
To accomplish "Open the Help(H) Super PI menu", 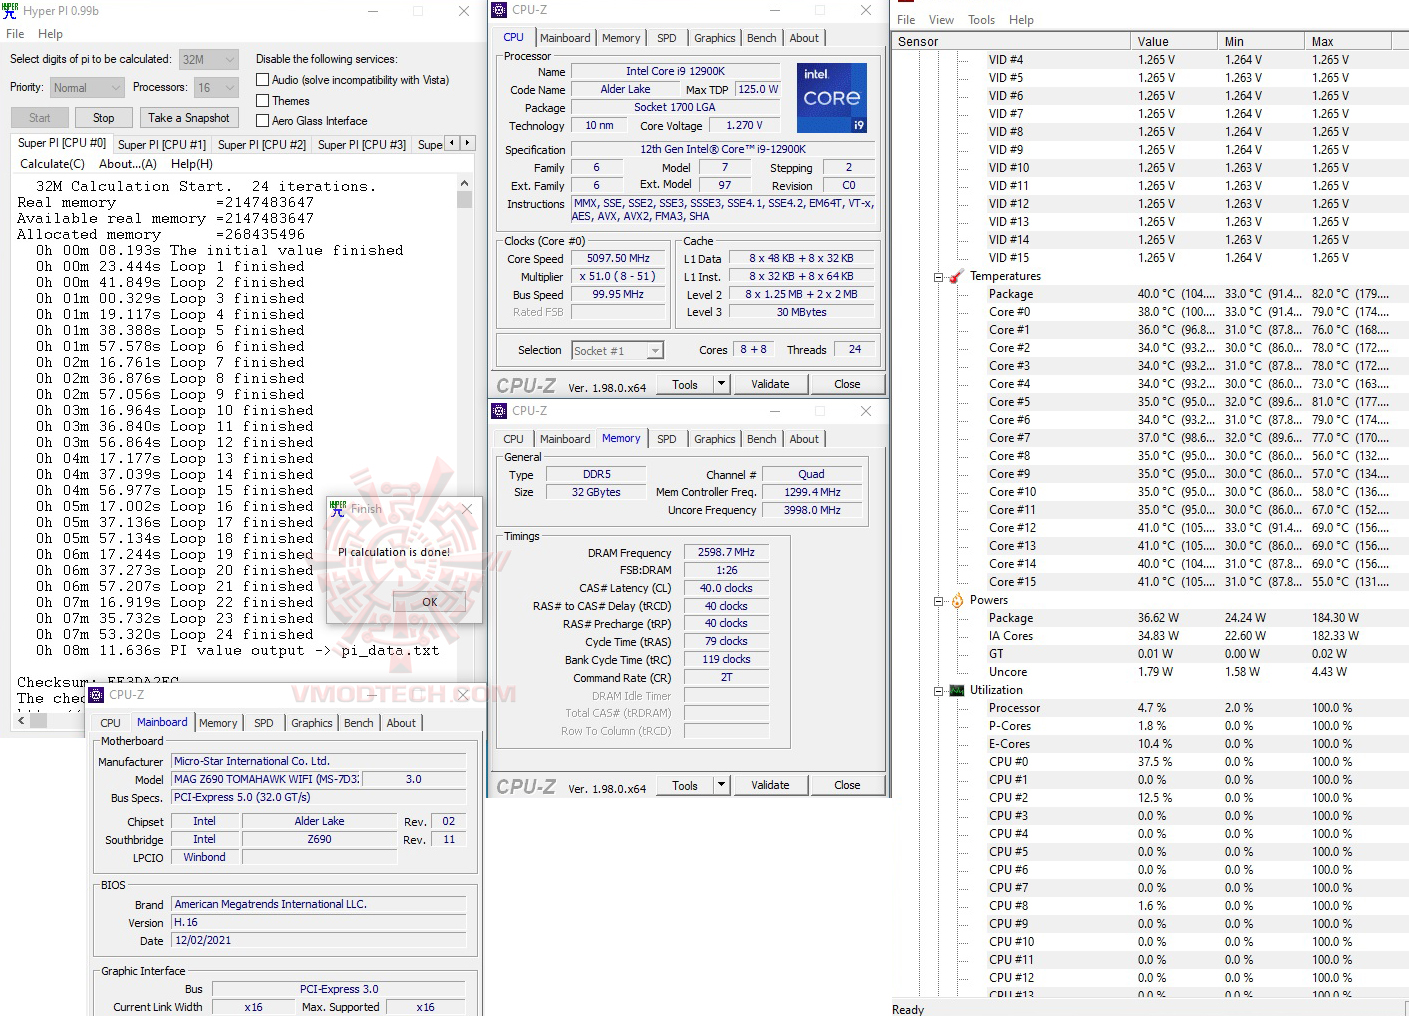I will point(192,164).
